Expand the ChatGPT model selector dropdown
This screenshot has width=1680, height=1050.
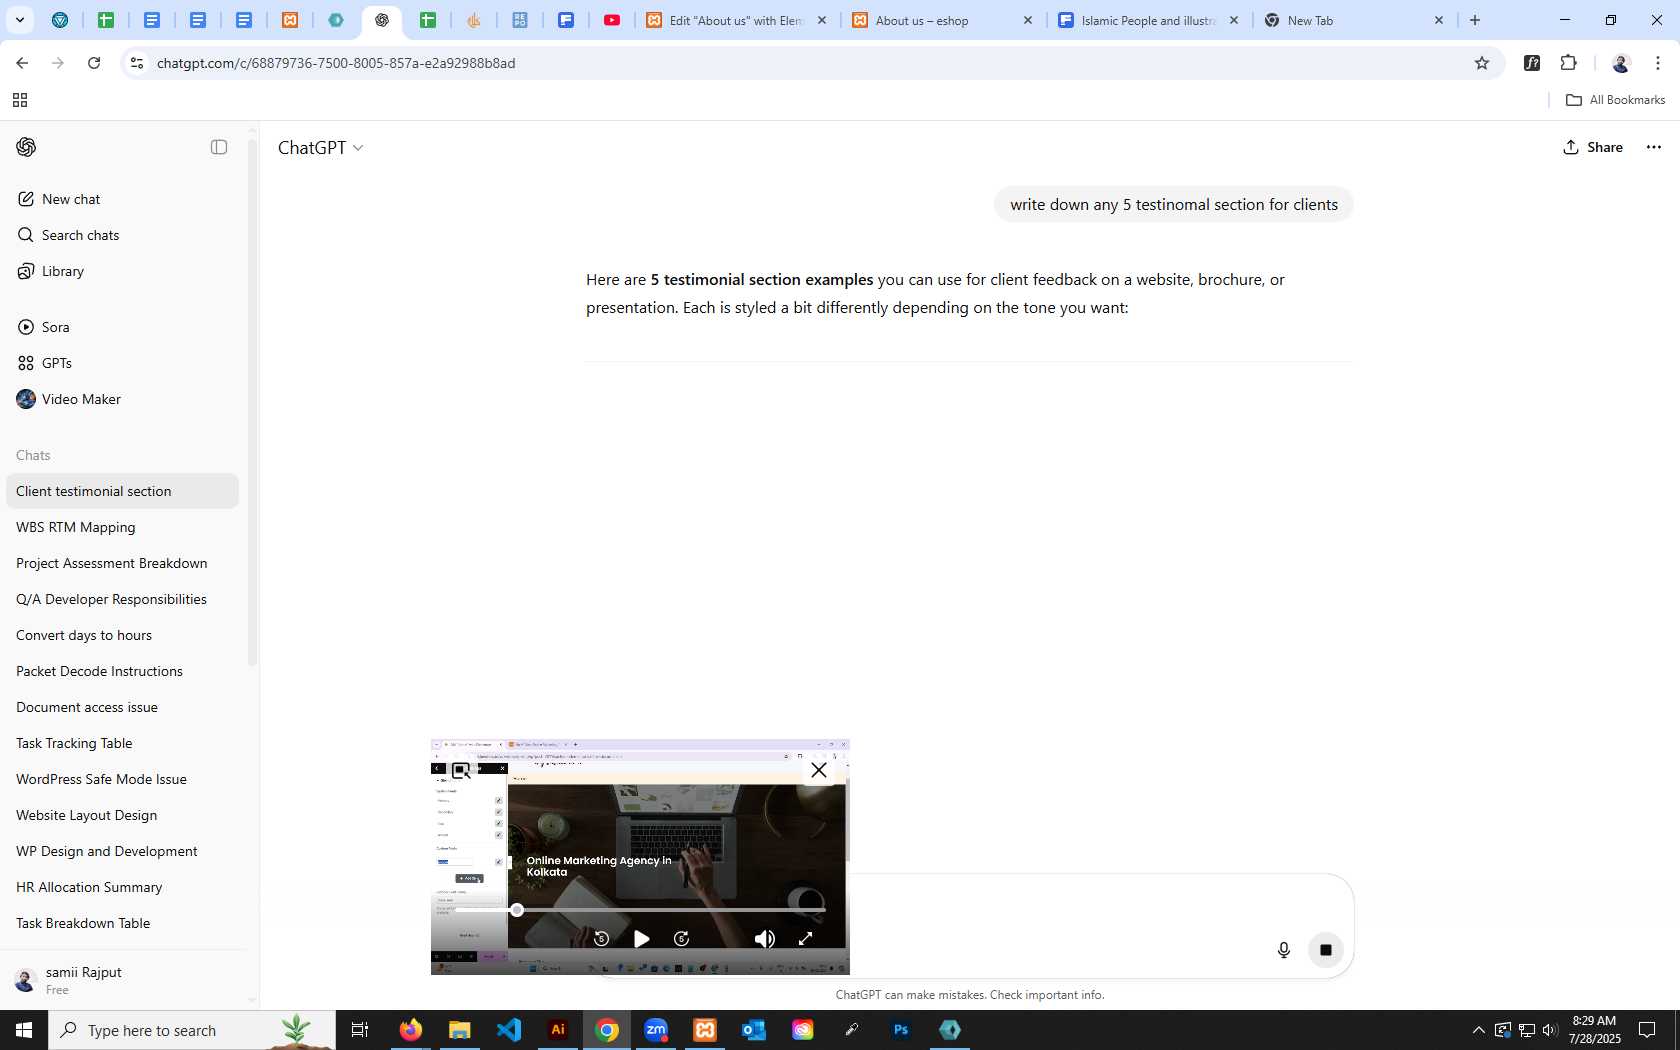coord(320,147)
